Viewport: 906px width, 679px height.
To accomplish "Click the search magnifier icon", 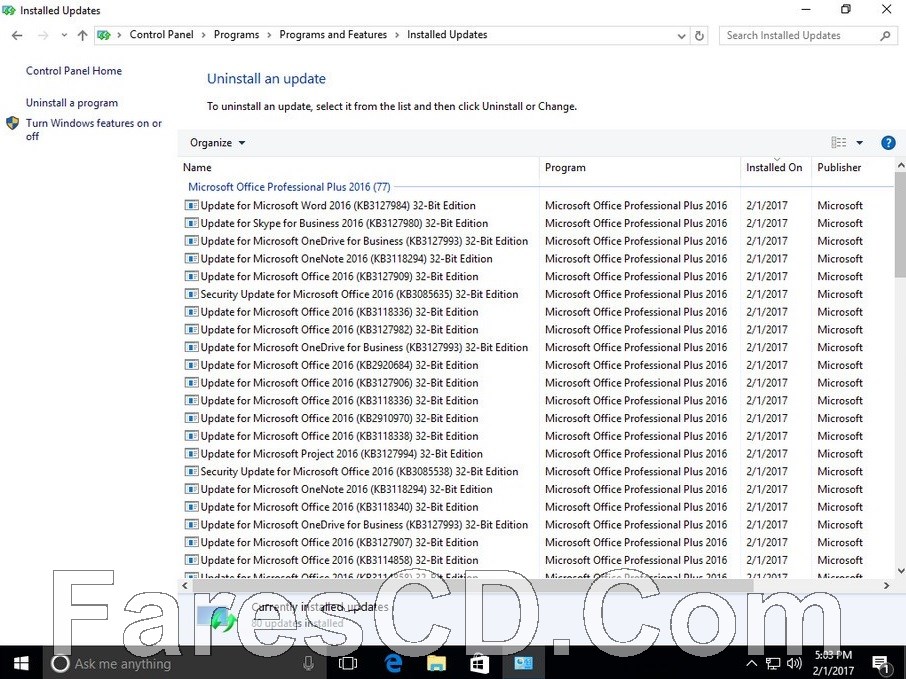I will tap(885, 36).
